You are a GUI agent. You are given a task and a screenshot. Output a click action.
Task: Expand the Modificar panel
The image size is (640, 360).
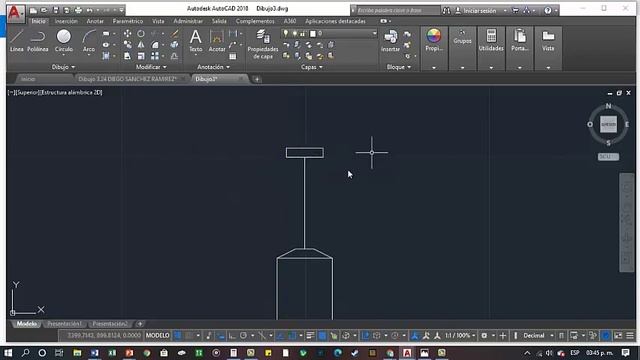[x=151, y=67]
